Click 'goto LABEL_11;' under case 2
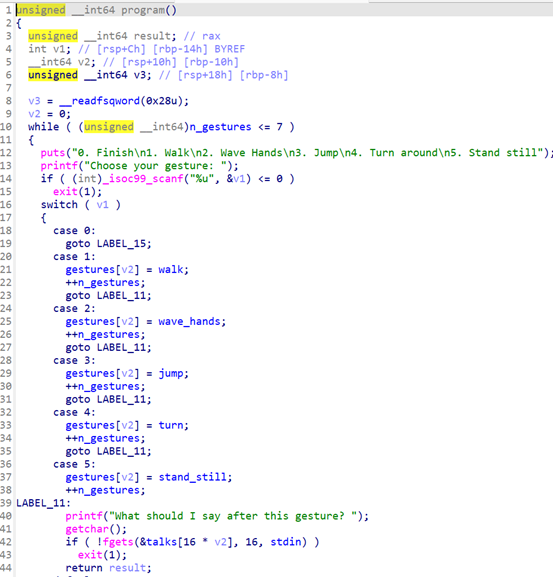 tap(109, 347)
